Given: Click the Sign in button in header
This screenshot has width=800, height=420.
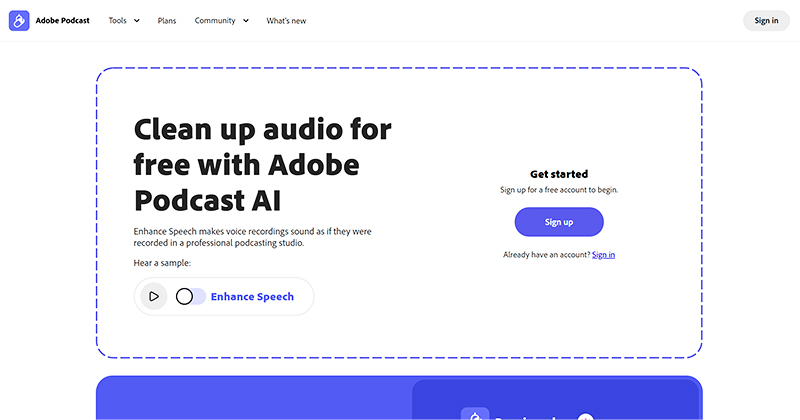Looking at the screenshot, I should coord(766,20).
